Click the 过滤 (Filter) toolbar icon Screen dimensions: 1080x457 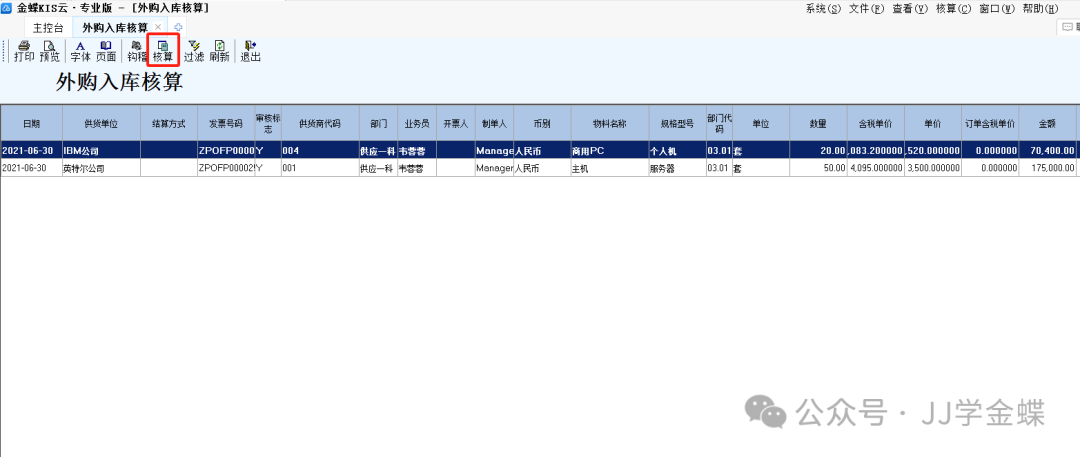194,50
